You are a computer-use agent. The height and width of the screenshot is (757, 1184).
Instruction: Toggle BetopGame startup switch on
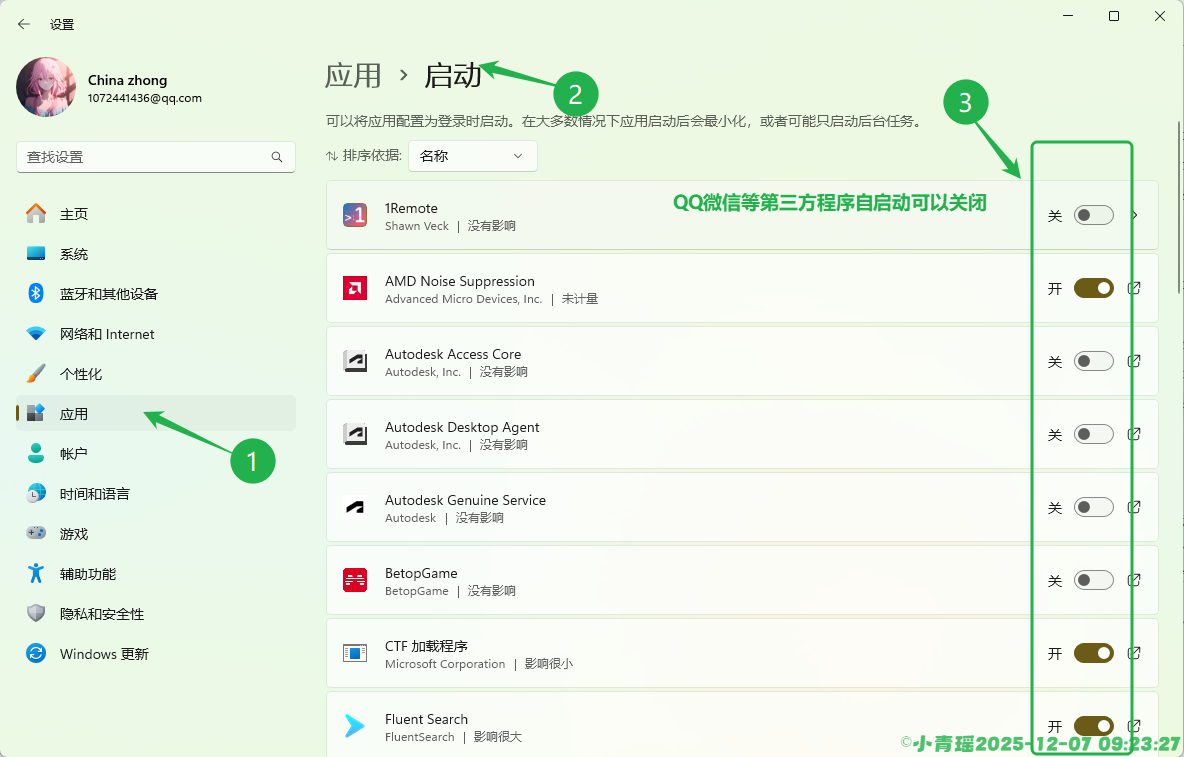[x=1093, y=580]
